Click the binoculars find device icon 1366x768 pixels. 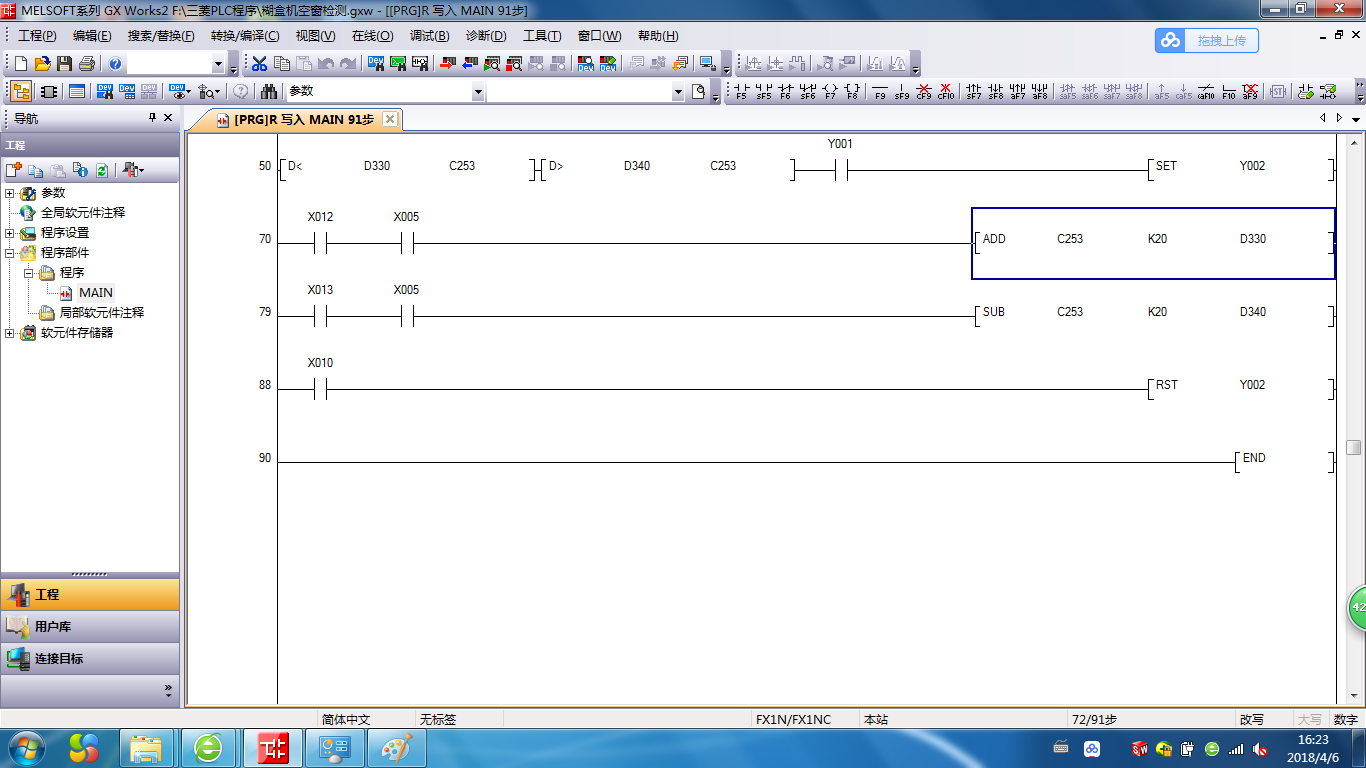click(269, 92)
